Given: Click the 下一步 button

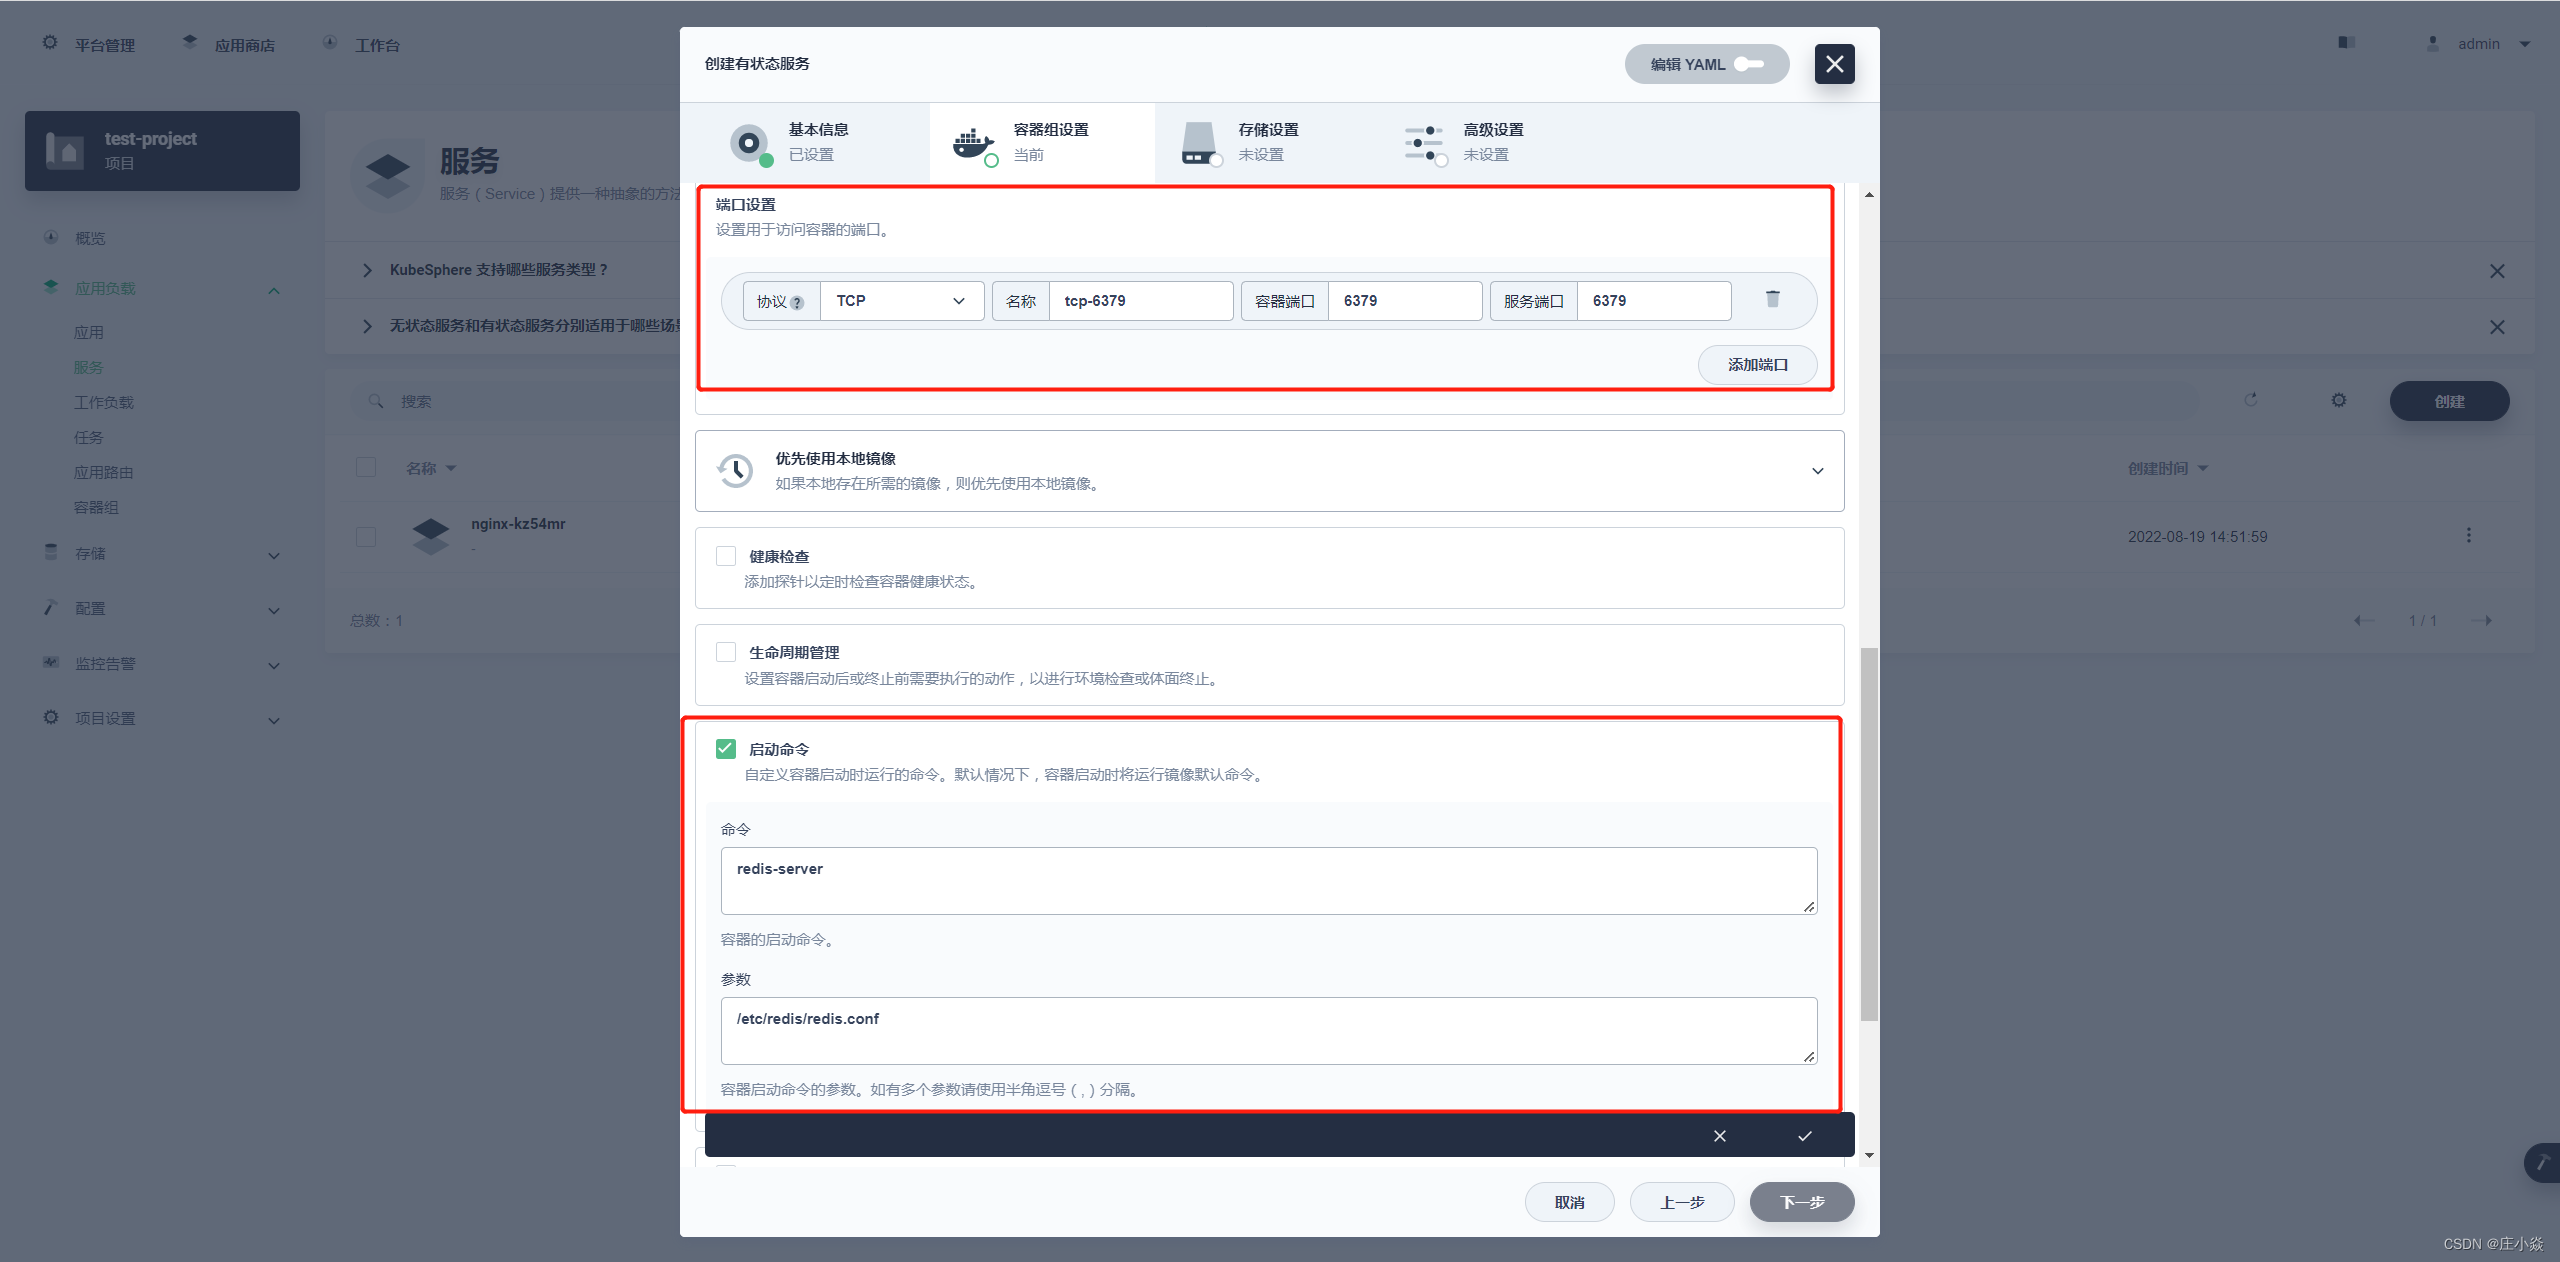Looking at the screenshot, I should [x=1801, y=1202].
